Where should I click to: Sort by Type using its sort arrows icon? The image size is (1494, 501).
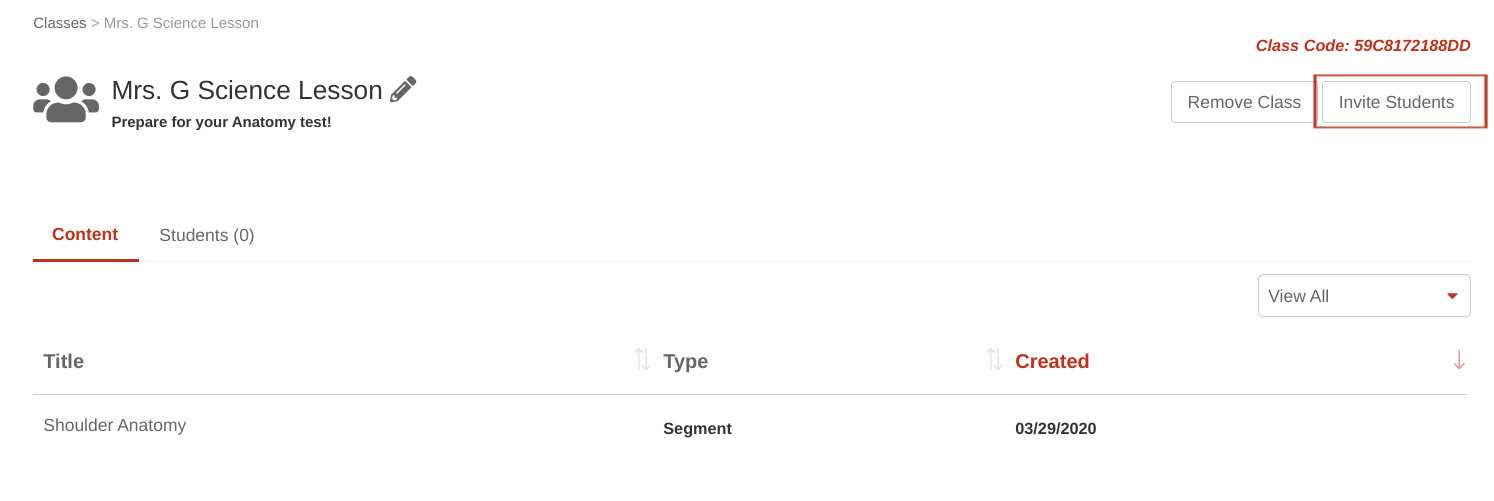pyautogui.click(x=994, y=360)
